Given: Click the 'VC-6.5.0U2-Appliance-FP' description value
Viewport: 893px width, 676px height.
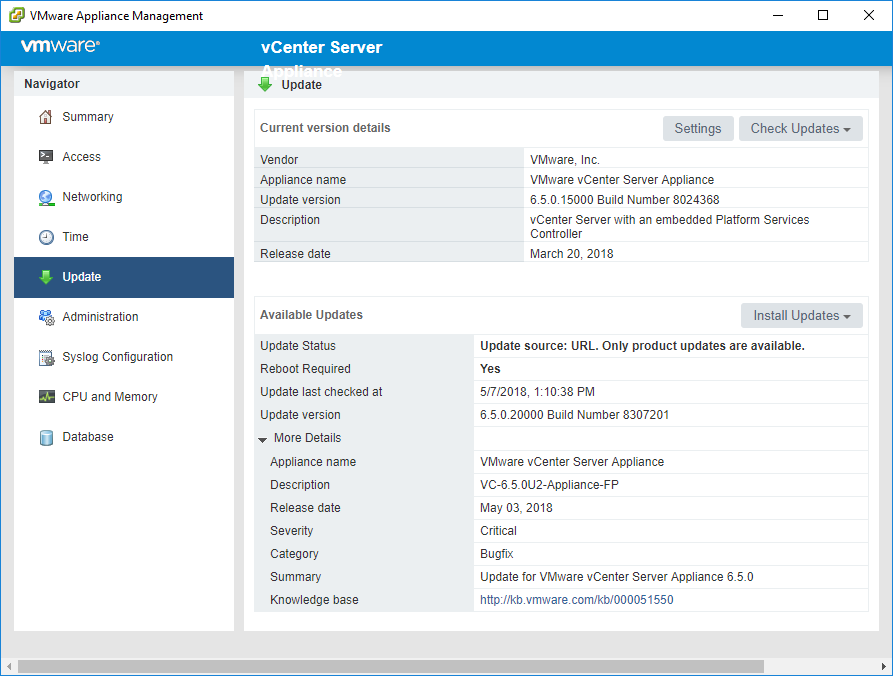Looking at the screenshot, I should [x=549, y=485].
